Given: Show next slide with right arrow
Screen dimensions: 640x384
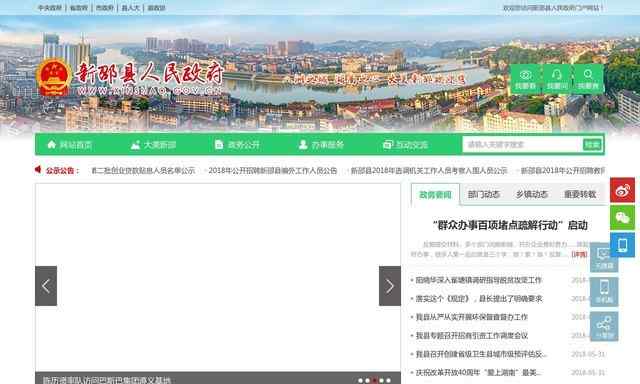Looking at the screenshot, I should tap(390, 286).
